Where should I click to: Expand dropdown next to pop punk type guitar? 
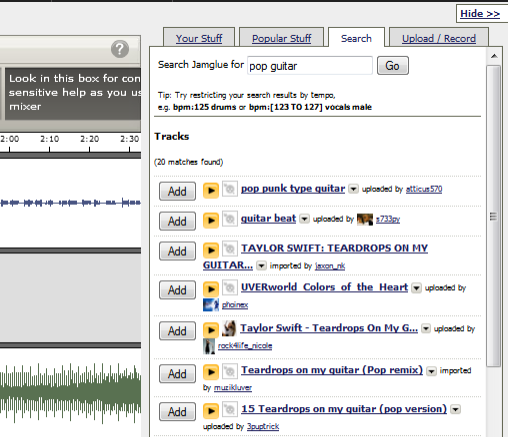pyautogui.click(x=353, y=189)
